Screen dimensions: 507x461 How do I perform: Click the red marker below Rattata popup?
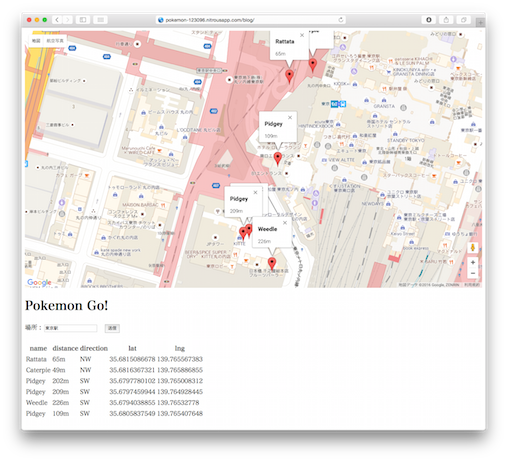289,76
